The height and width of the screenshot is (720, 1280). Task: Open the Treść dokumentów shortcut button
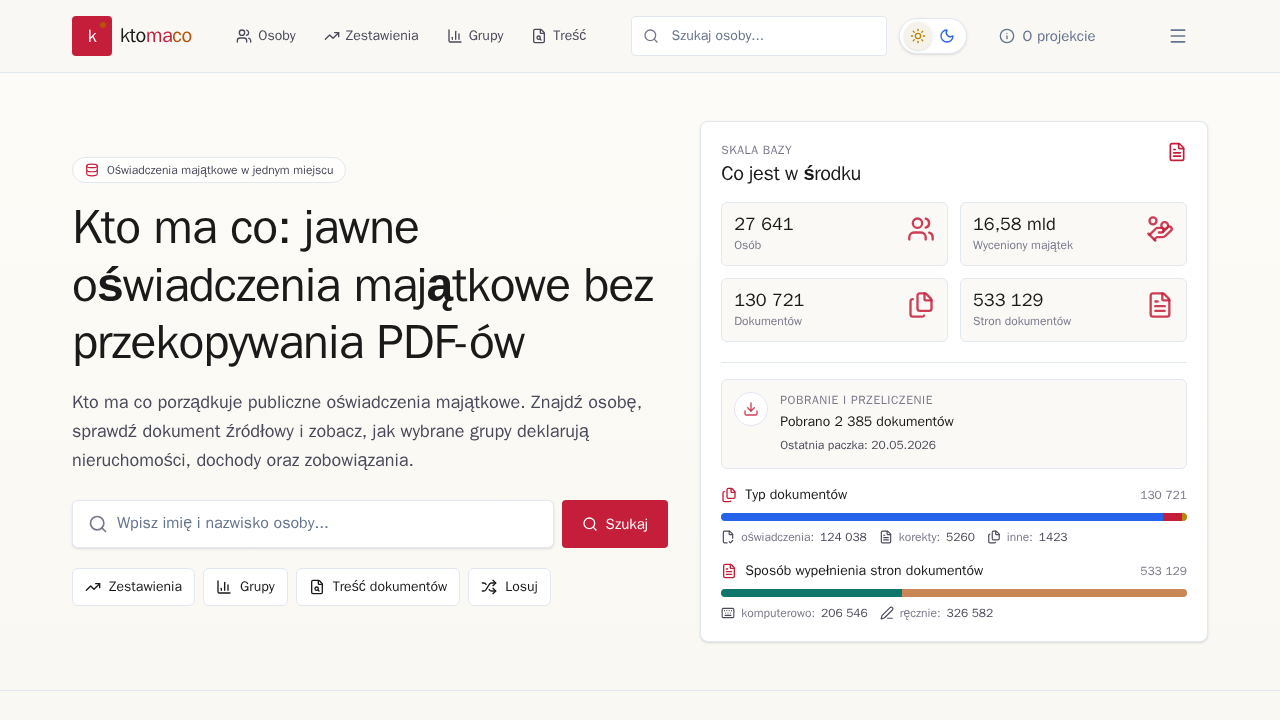(378, 587)
